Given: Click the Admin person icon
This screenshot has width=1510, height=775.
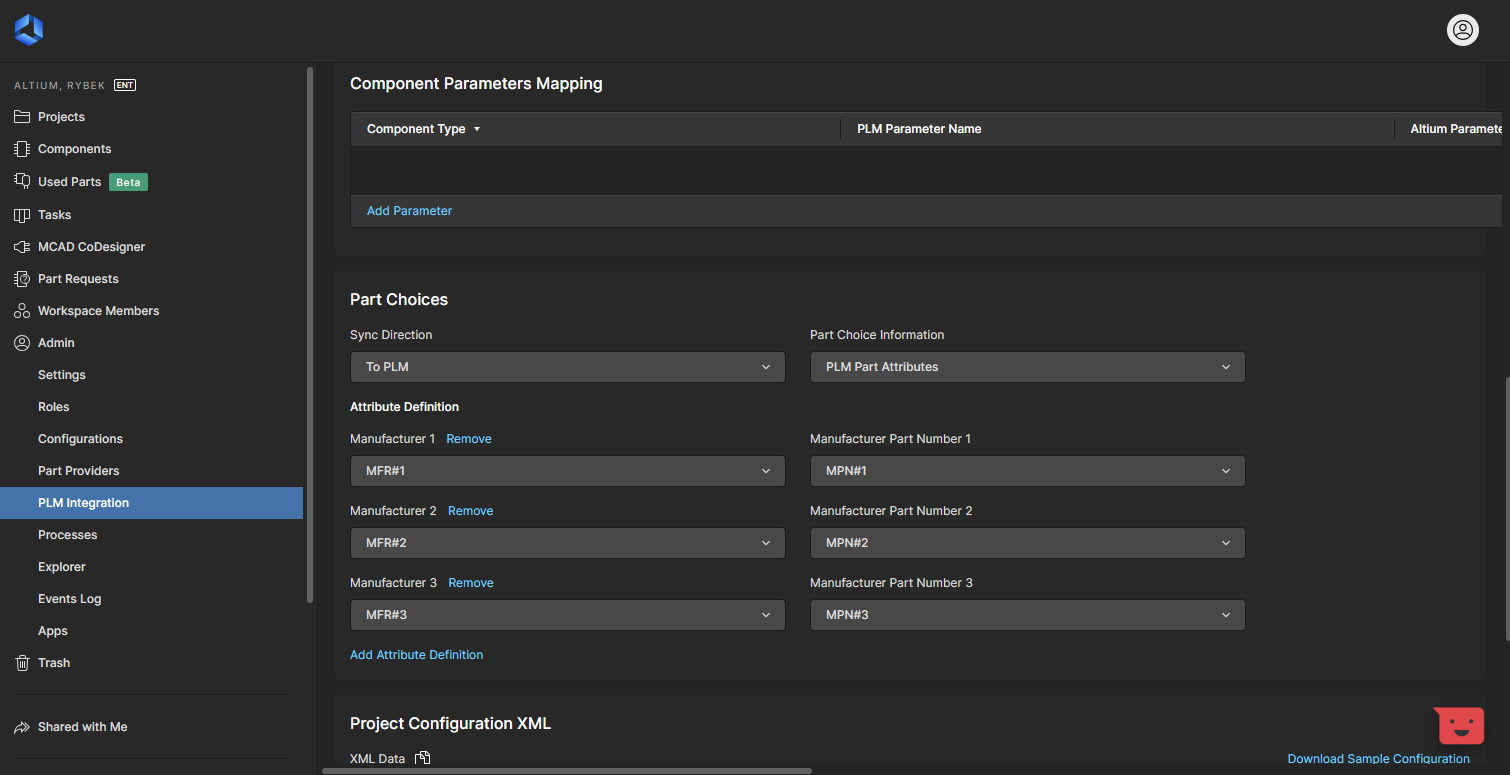Looking at the screenshot, I should pos(22,343).
